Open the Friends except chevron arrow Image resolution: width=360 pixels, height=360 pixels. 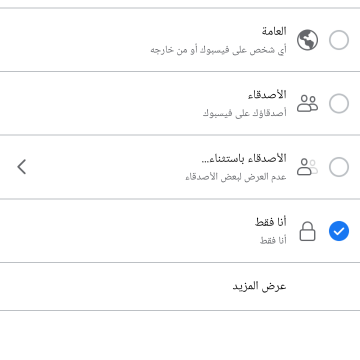click(x=22, y=167)
